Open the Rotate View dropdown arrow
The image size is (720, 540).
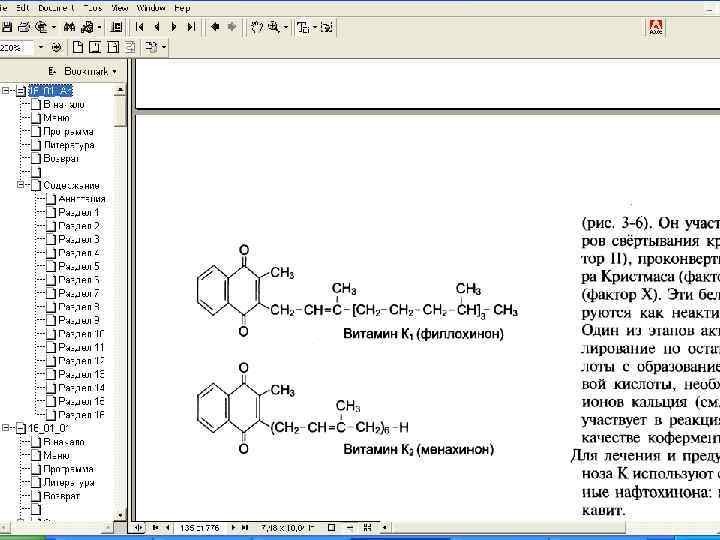tap(163, 47)
